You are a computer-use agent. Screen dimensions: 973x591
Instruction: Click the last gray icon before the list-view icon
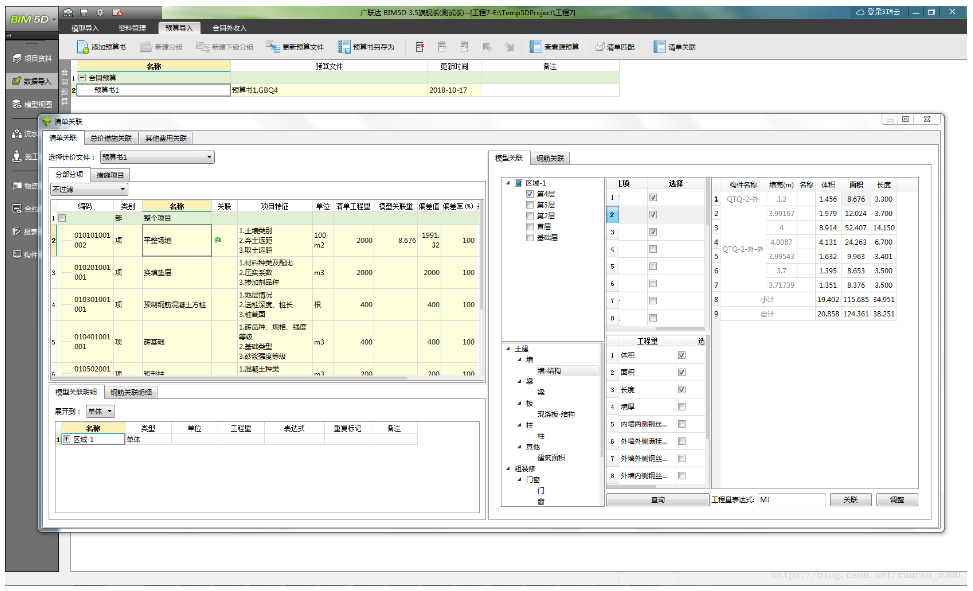click(x=509, y=47)
